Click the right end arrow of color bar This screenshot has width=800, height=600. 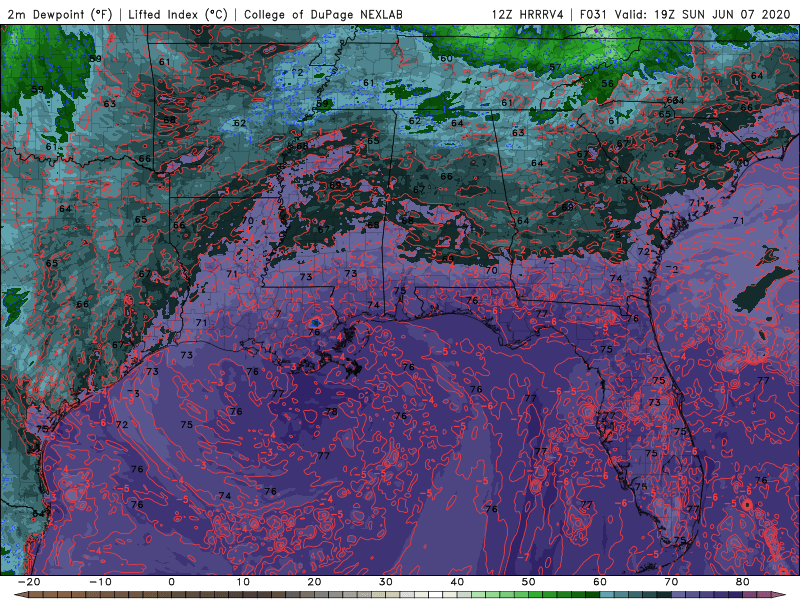tap(780, 595)
